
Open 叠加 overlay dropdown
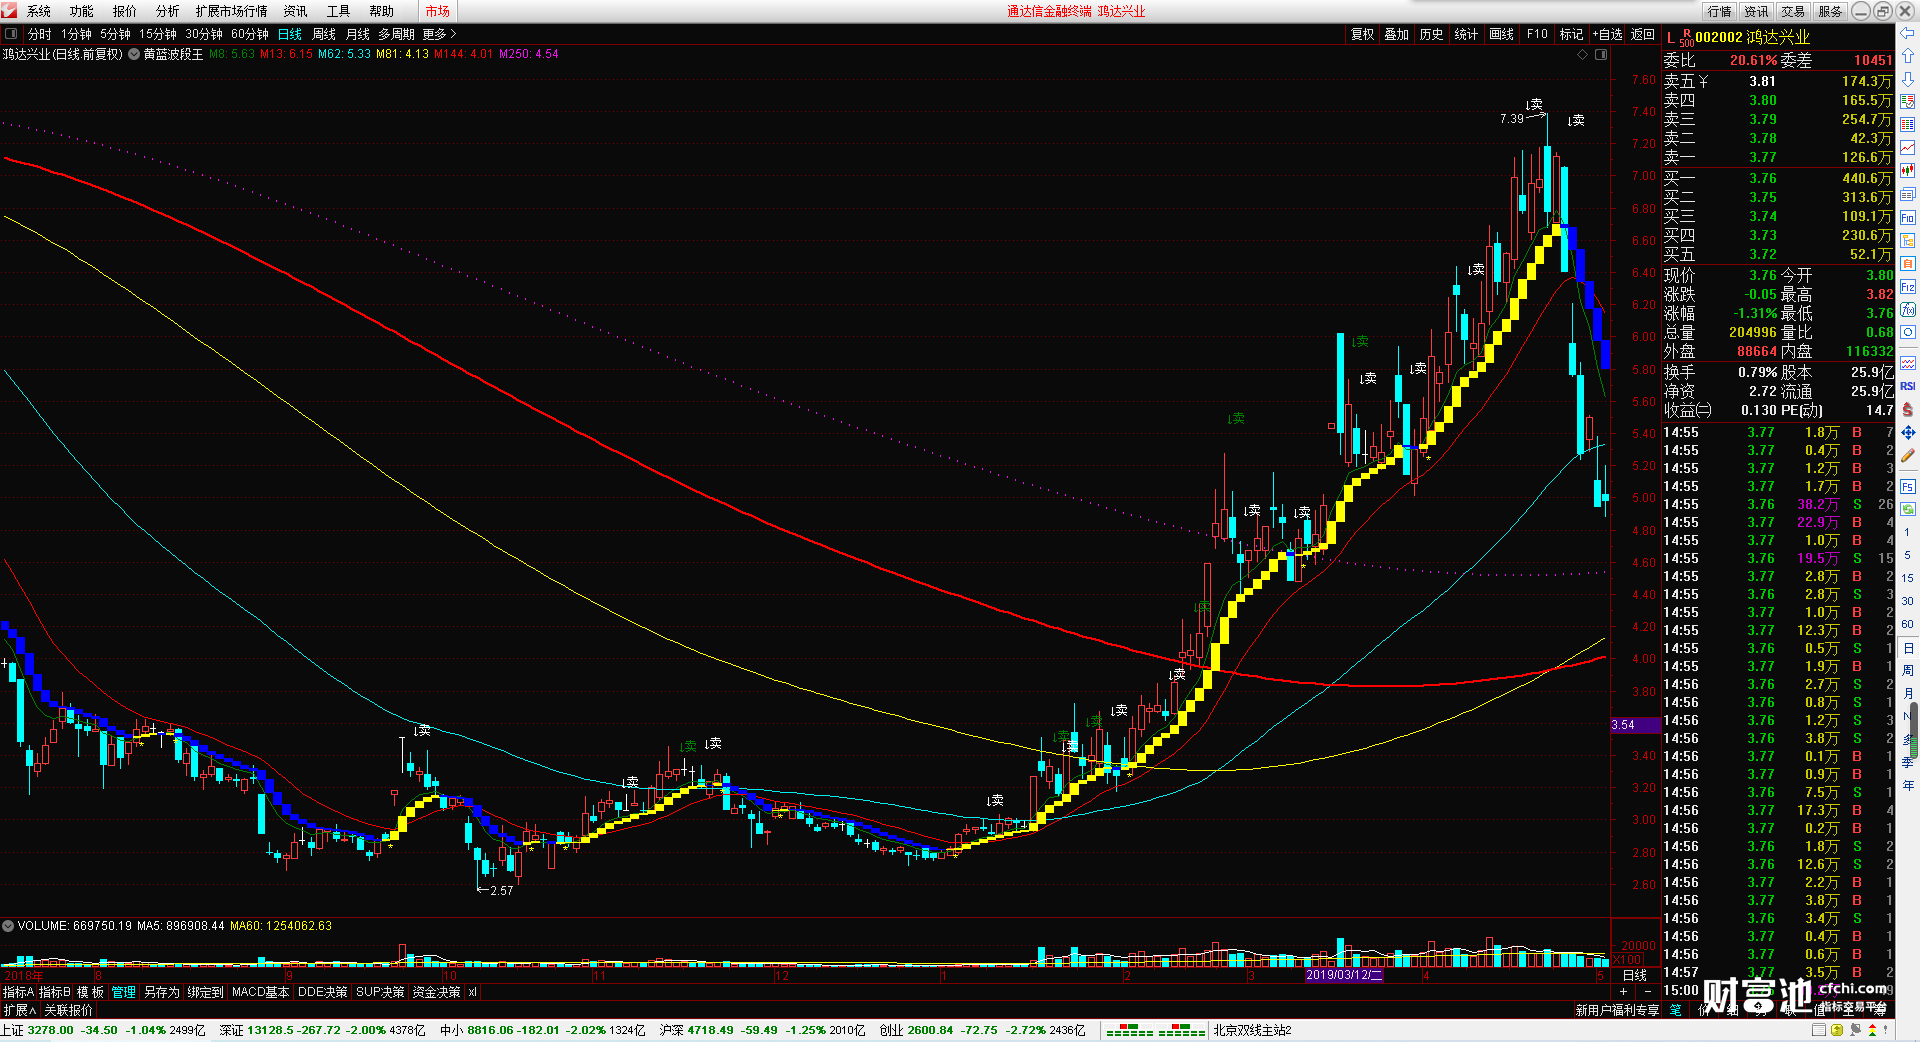(1397, 34)
